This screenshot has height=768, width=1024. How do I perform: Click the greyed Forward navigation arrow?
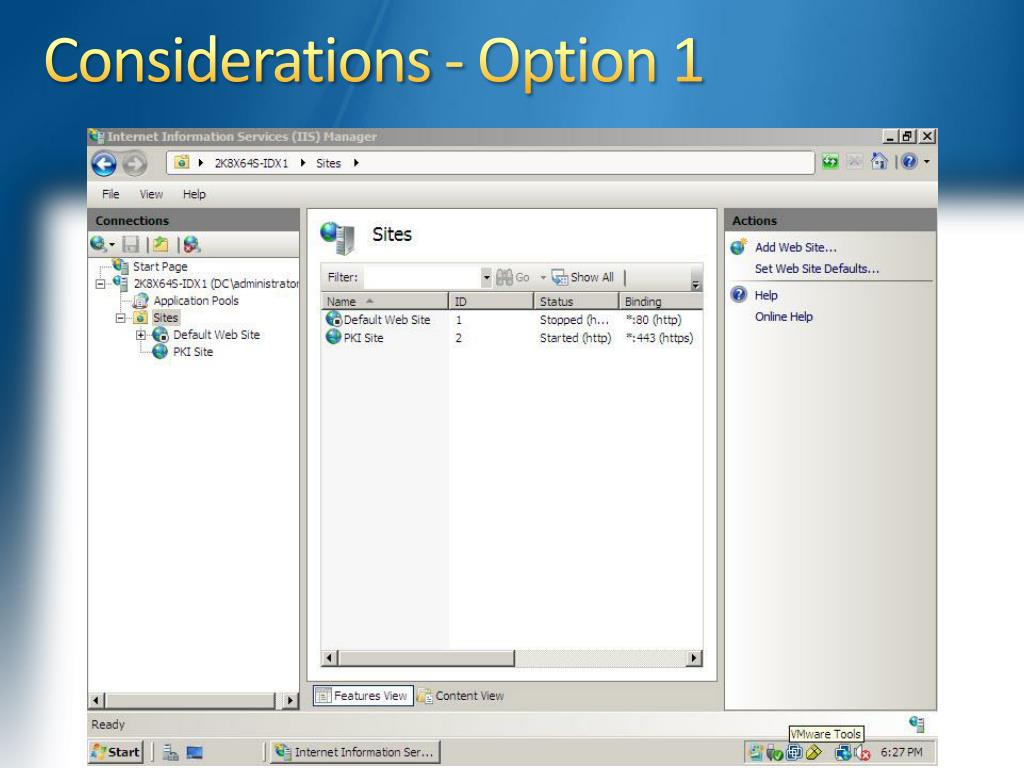coord(135,163)
